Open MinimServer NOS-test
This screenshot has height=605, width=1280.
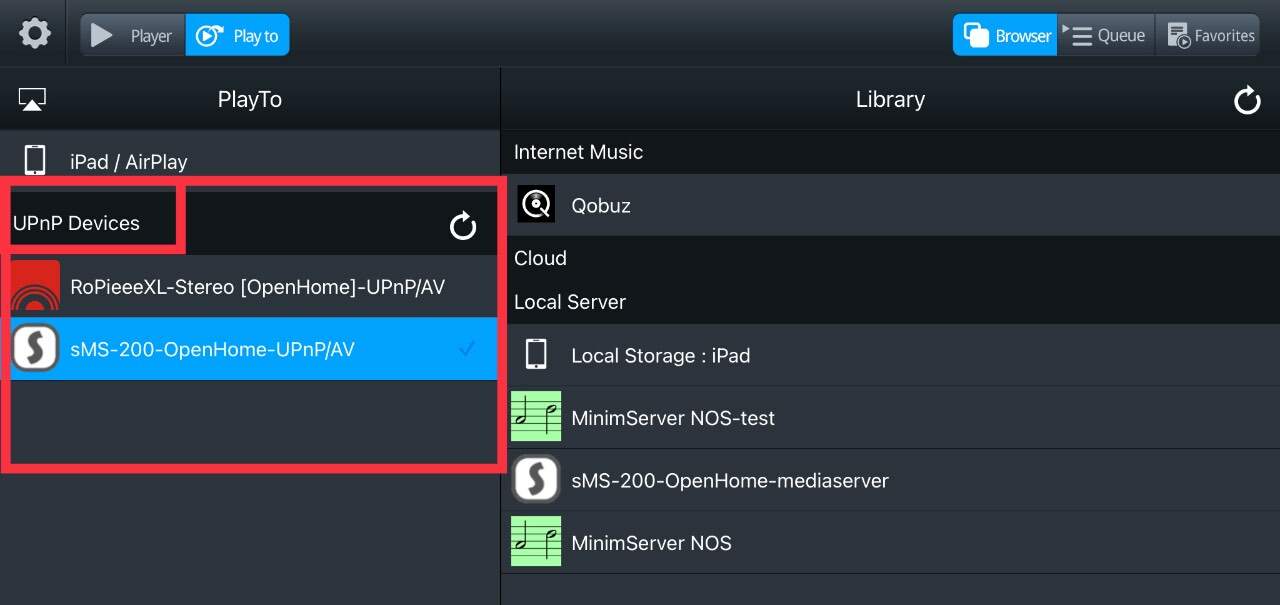[x=890, y=418]
